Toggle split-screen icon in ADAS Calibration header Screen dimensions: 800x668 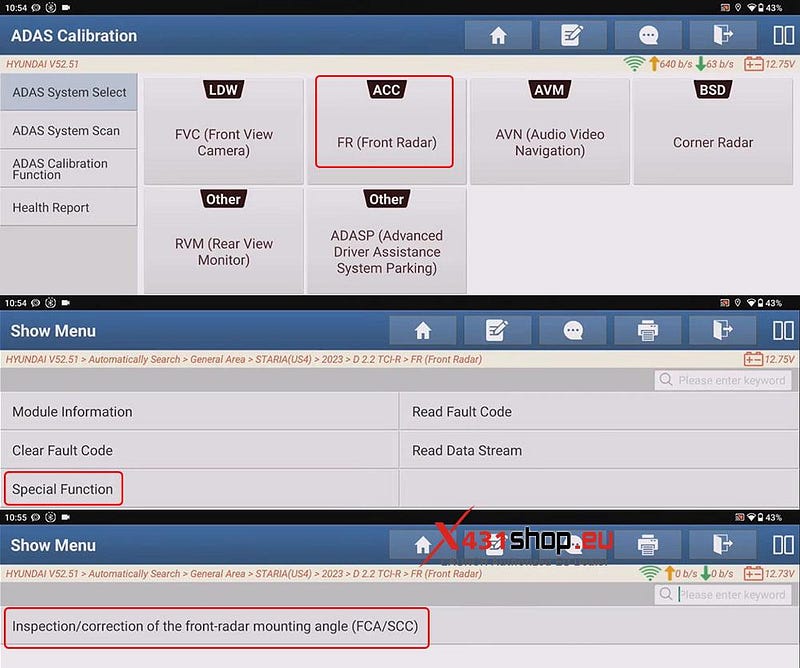(x=783, y=35)
